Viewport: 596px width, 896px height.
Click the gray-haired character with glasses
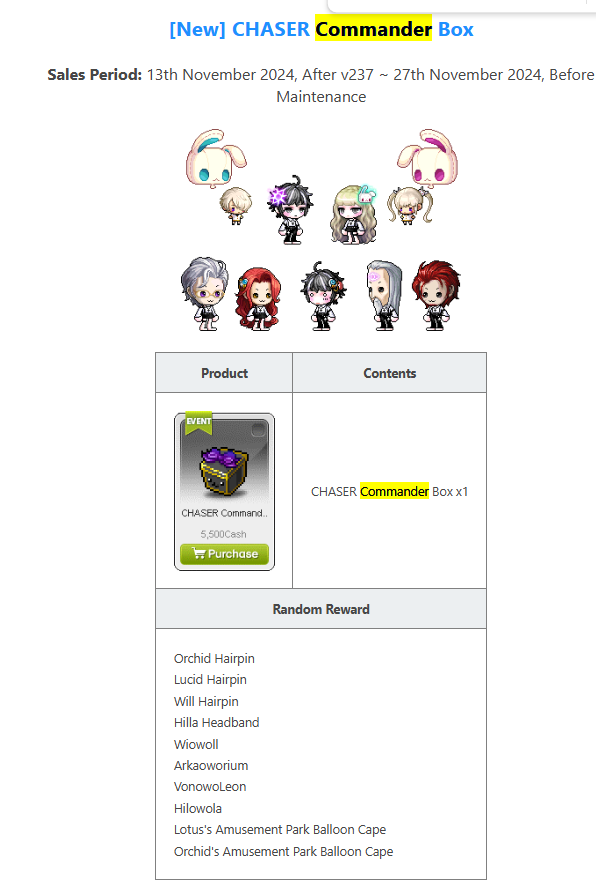tap(205, 294)
